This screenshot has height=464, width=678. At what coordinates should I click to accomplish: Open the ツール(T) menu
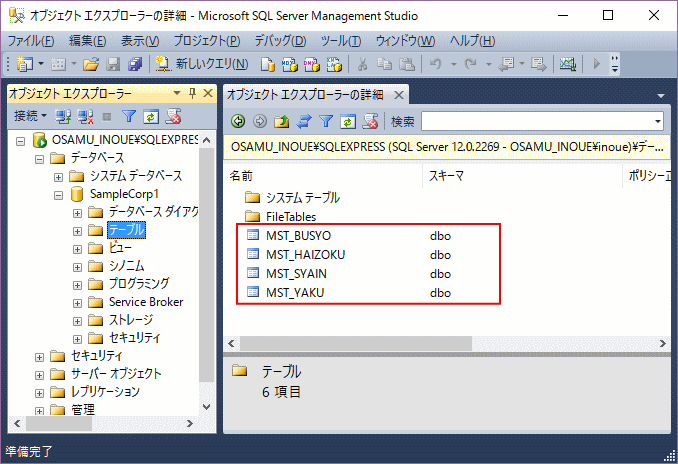(x=341, y=41)
